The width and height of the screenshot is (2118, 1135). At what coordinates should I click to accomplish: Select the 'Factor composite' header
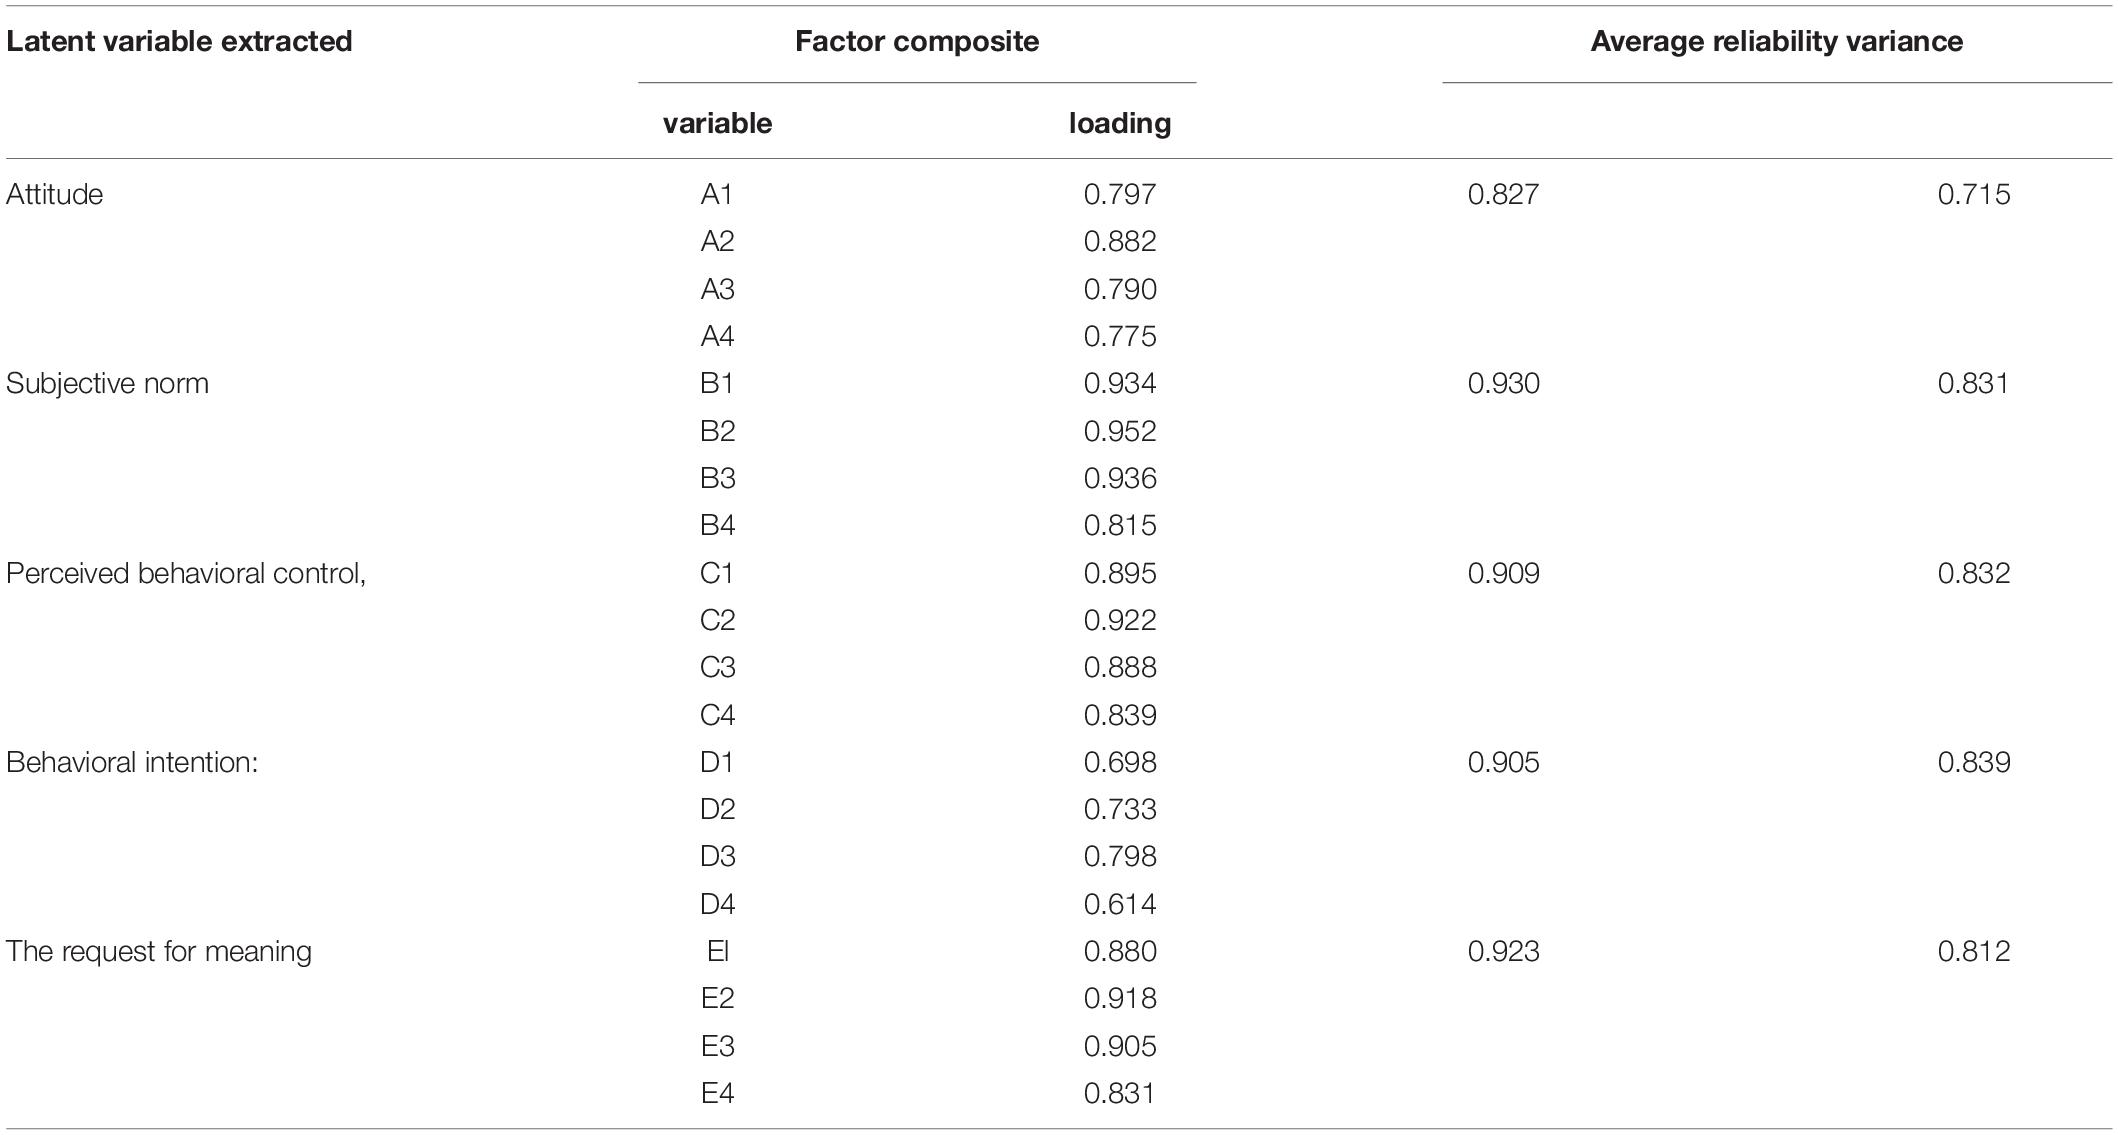[917, 41]
